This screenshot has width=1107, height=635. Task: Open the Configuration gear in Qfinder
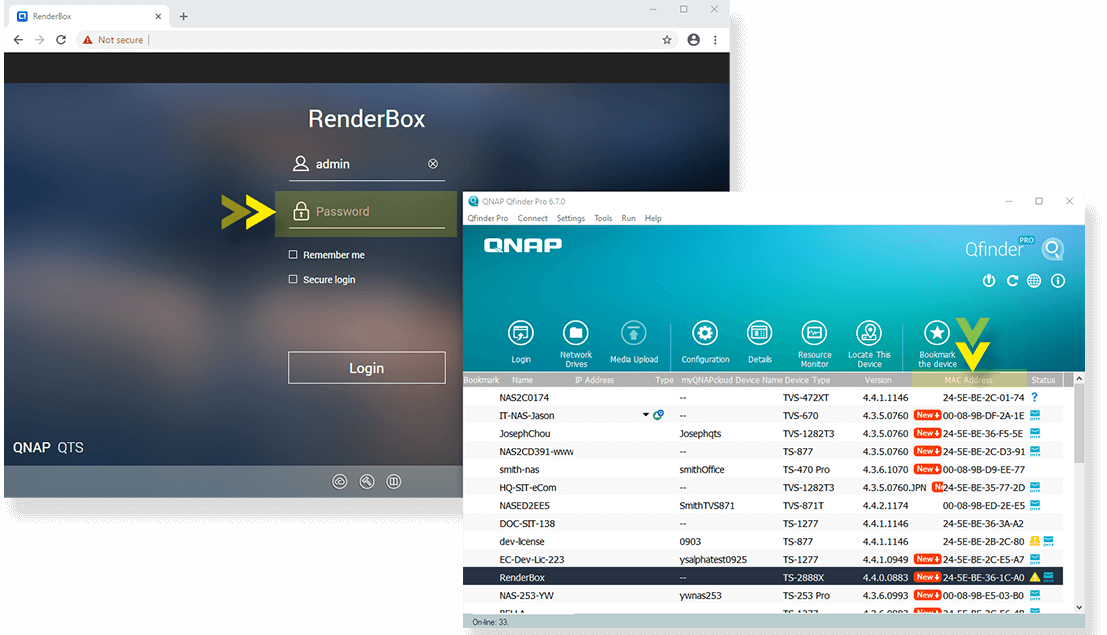705,333
